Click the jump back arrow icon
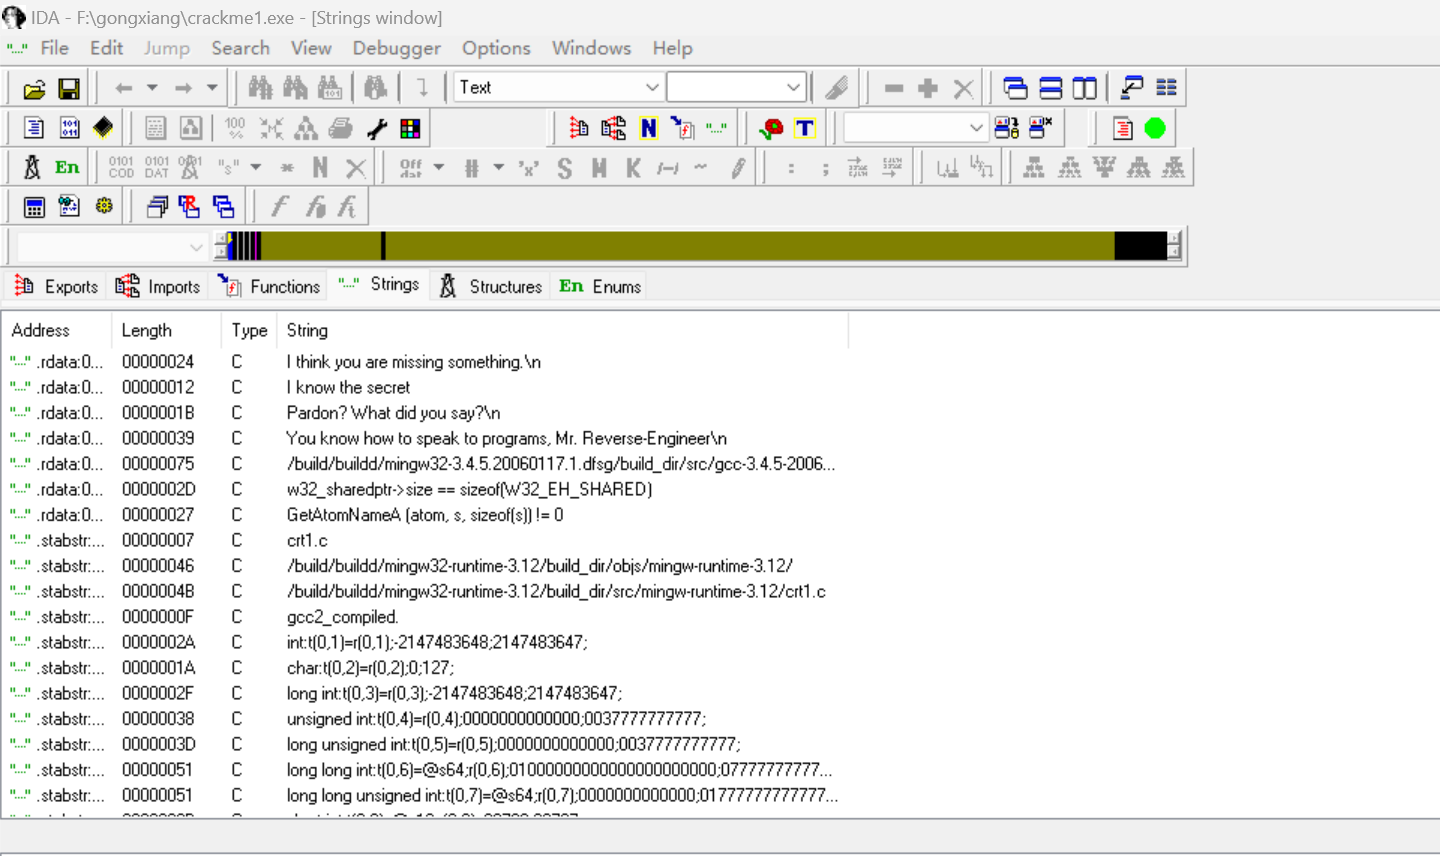Screen dimensions: 1440x856 coord(124,88)
